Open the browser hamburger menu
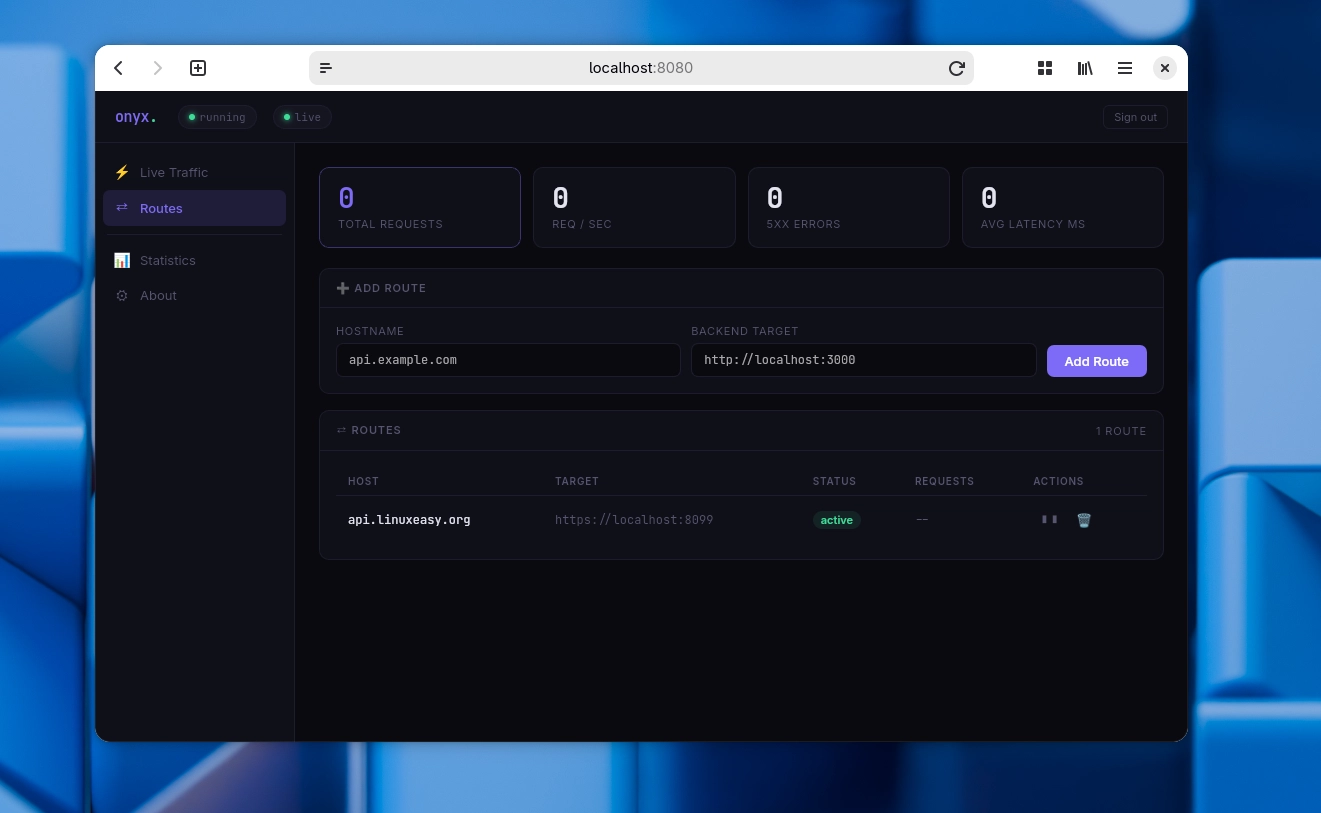The width and height of the screenshot is (1321, 813). [1125, 68]
